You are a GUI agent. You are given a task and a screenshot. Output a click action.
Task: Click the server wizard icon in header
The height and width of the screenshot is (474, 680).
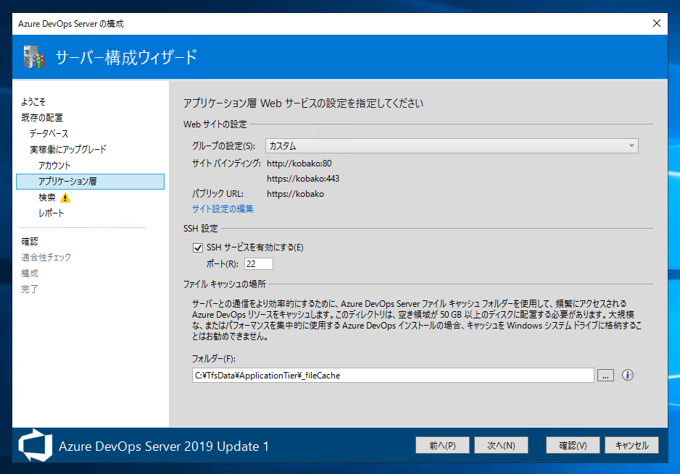tap(34, 57)
